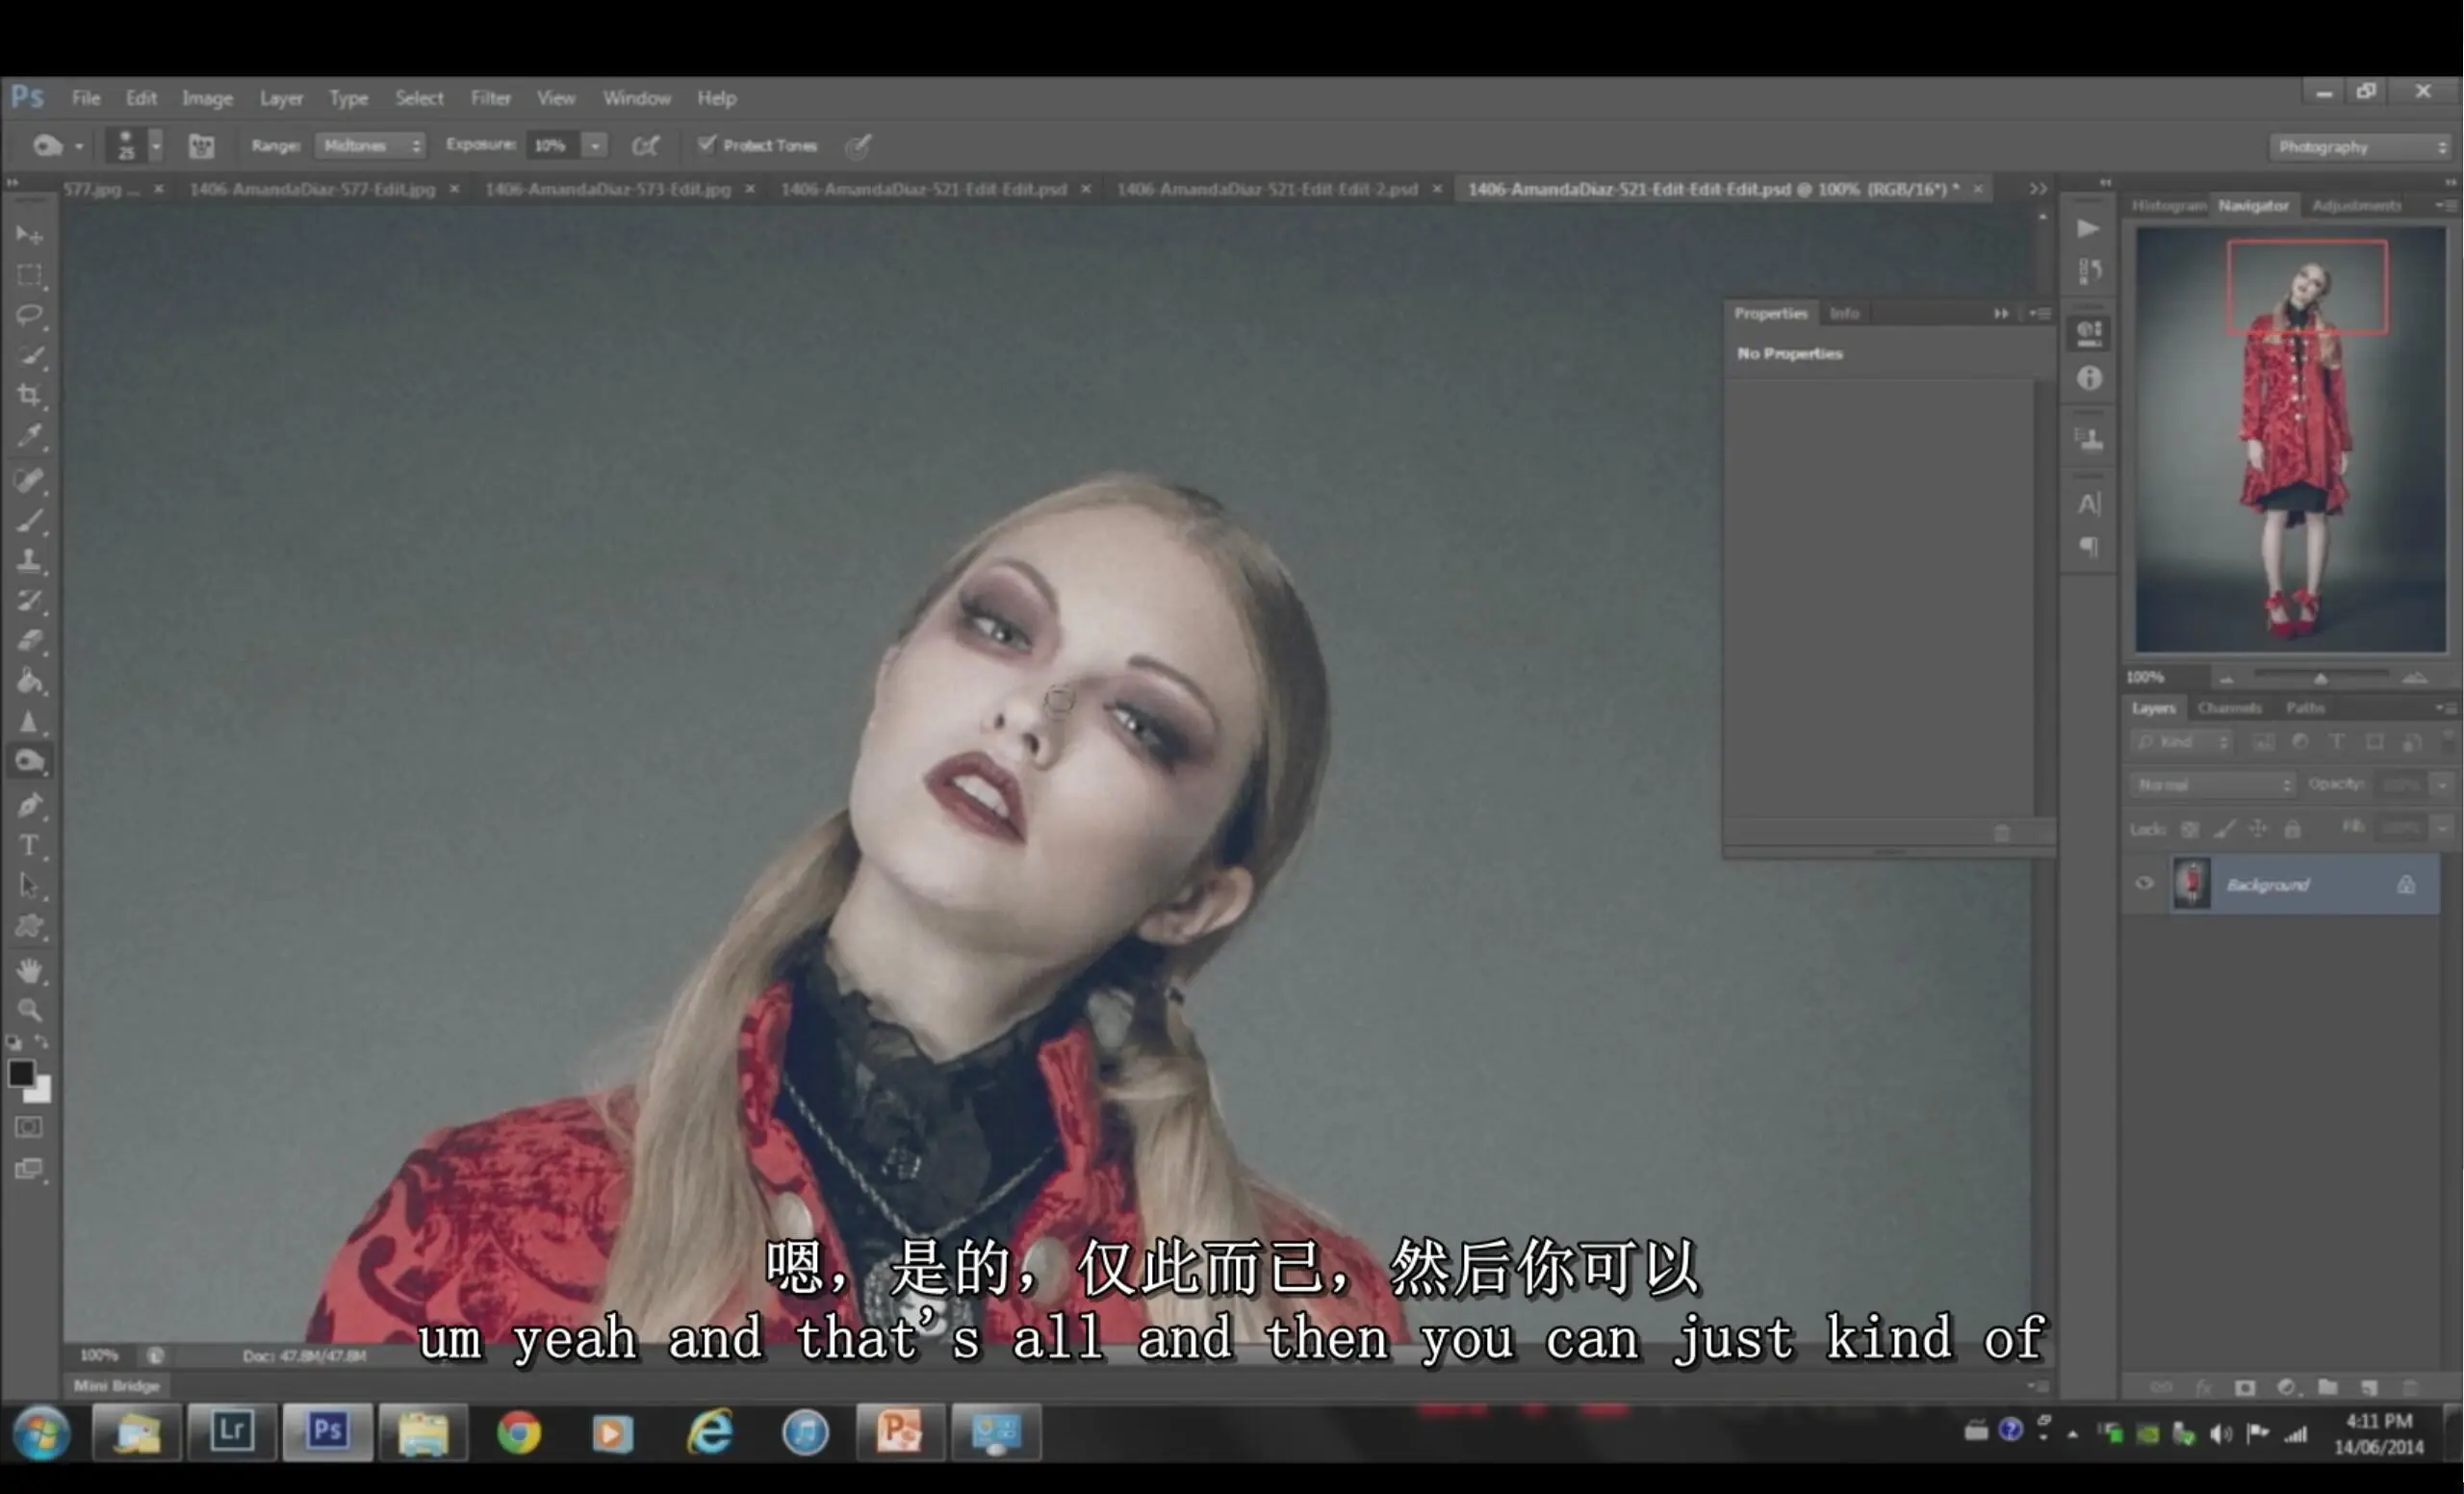Screen dimensions: 2464x1494
Task: Switch to the Info tab in Properties panel
Action: point(1843,314)
